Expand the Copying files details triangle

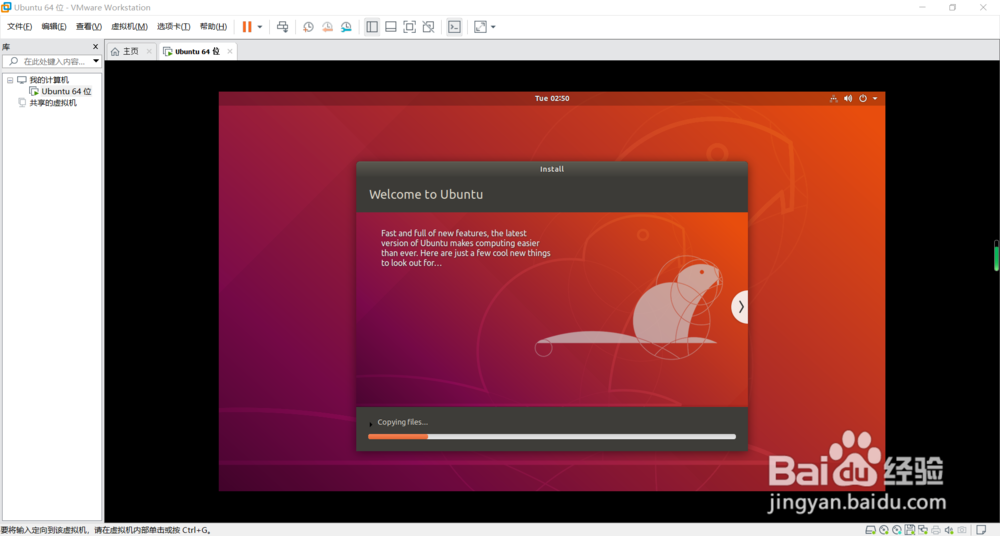(371, 423)
